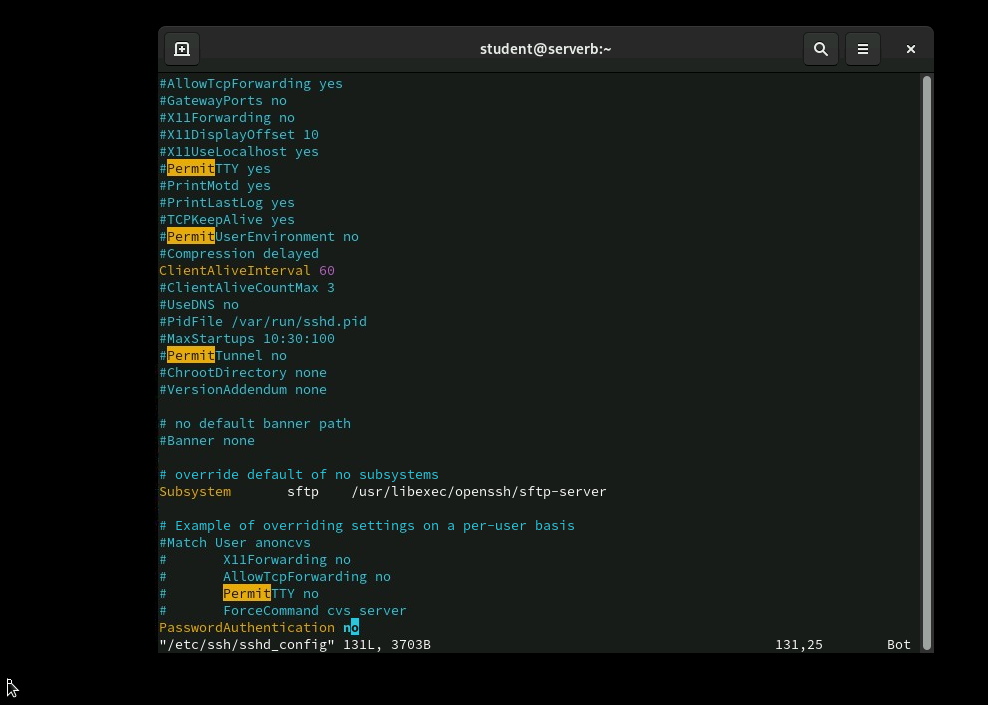Click the highlighted Permit in #PermitTTY line
Image resolution: width=988 pixels, height=705 pixels.
189,168
